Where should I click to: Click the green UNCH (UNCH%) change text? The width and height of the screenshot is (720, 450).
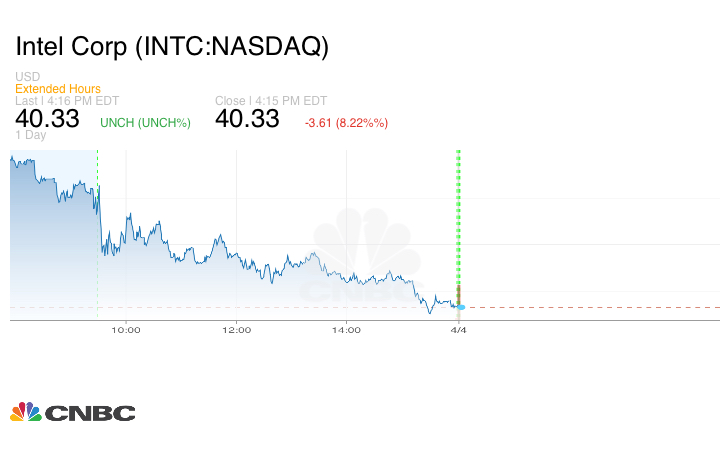(x=146, y=123)
